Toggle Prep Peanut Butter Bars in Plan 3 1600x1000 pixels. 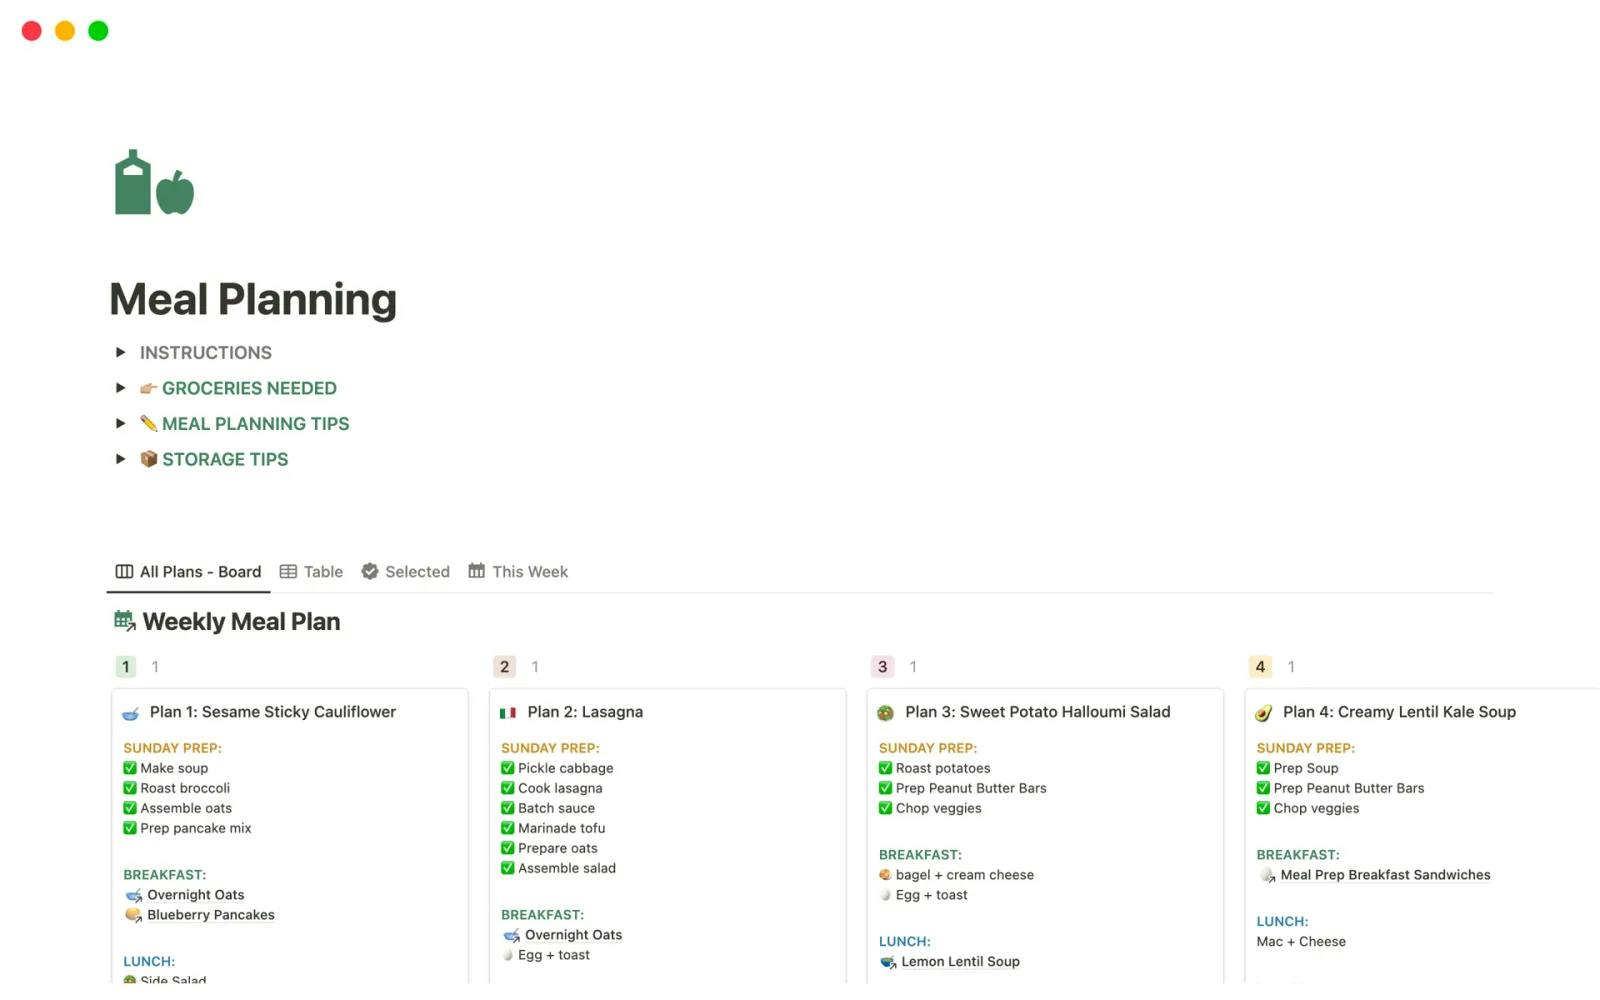click(x=885, y=789)
